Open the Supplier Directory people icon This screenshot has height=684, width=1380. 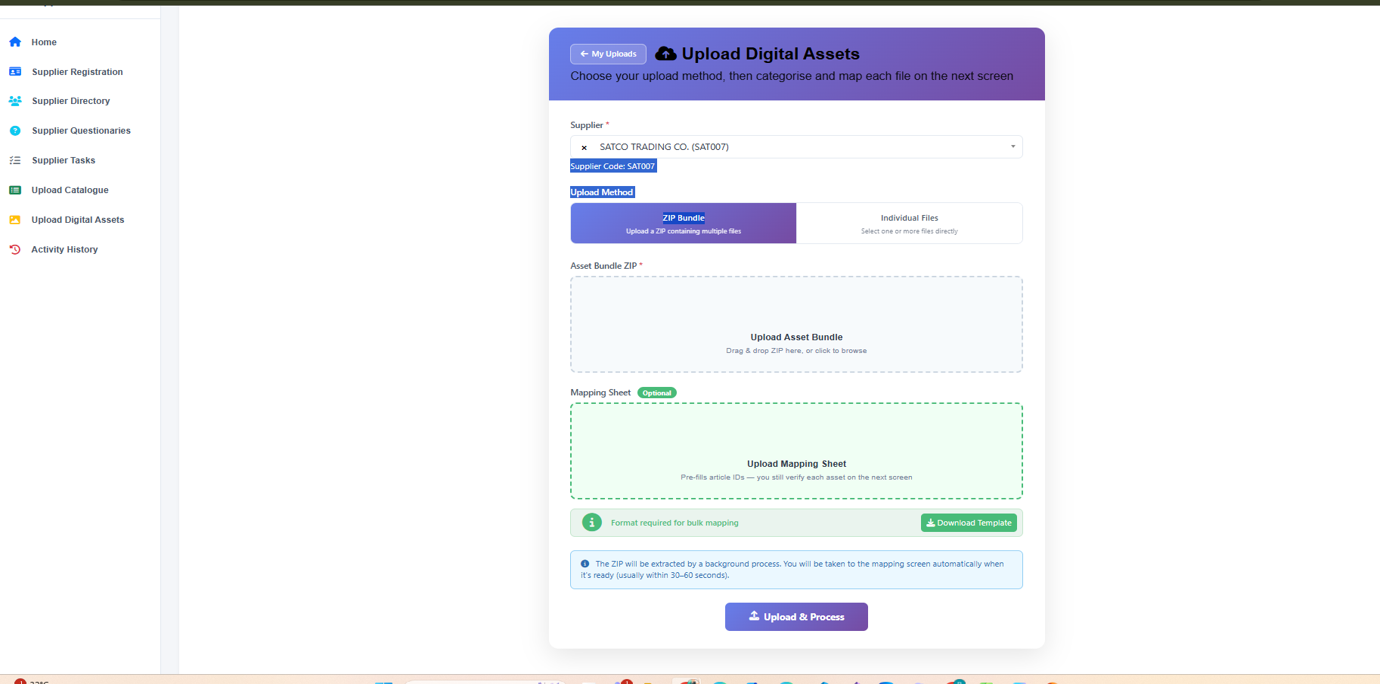click(15, 101)
